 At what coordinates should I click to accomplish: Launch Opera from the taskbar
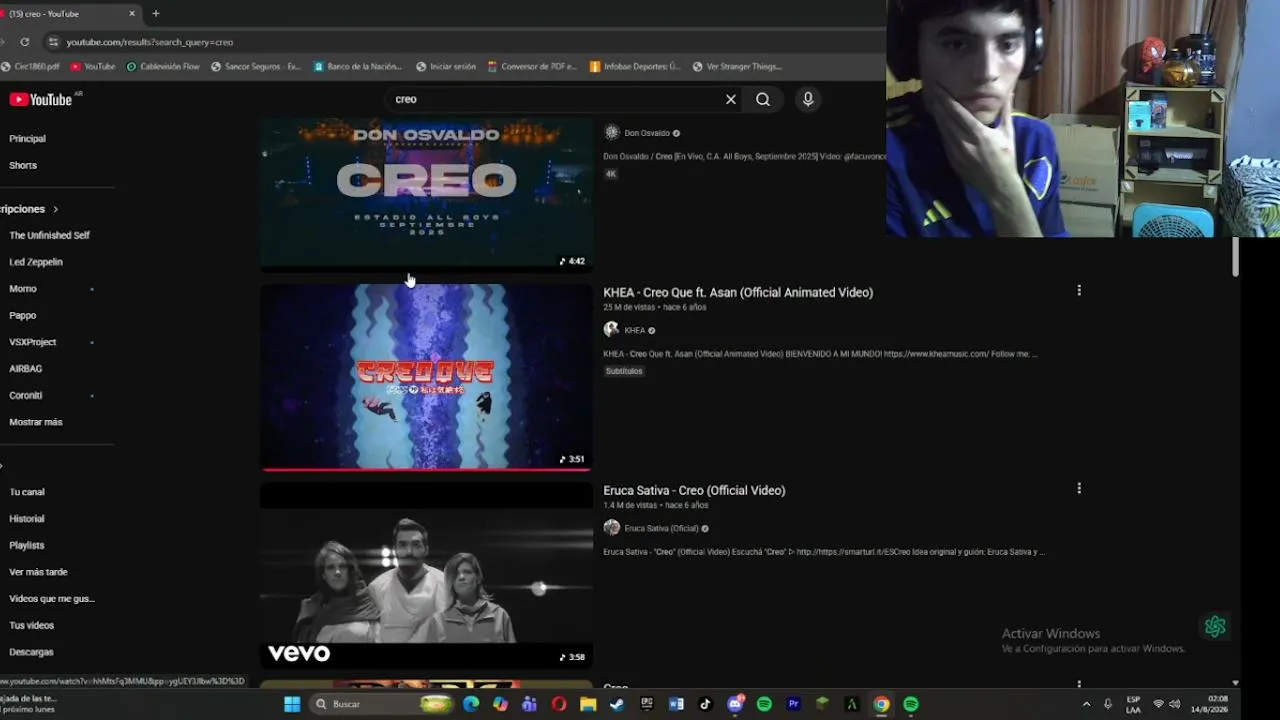click(x=558, y=704)
